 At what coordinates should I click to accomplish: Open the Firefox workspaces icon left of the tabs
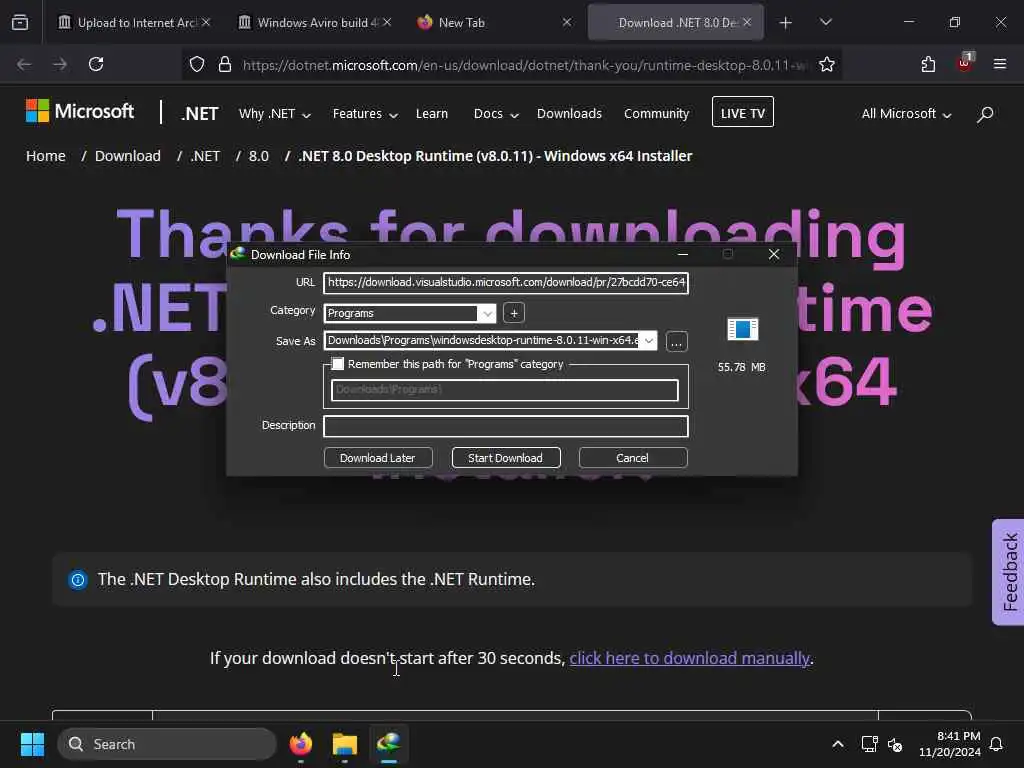tap(20, 22)
